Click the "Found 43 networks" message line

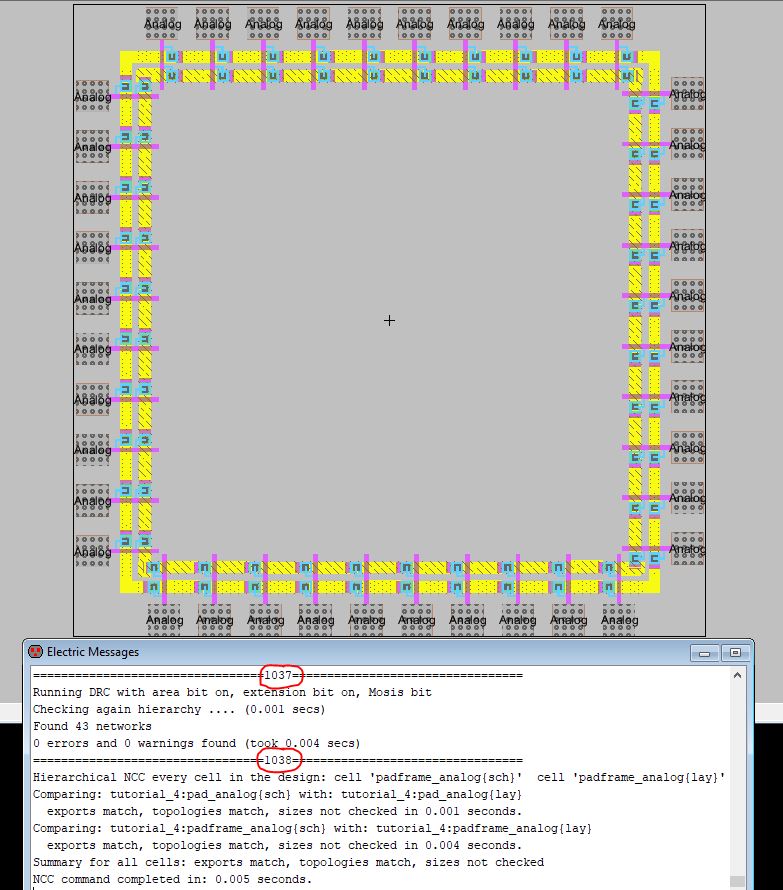pos(92,726)
